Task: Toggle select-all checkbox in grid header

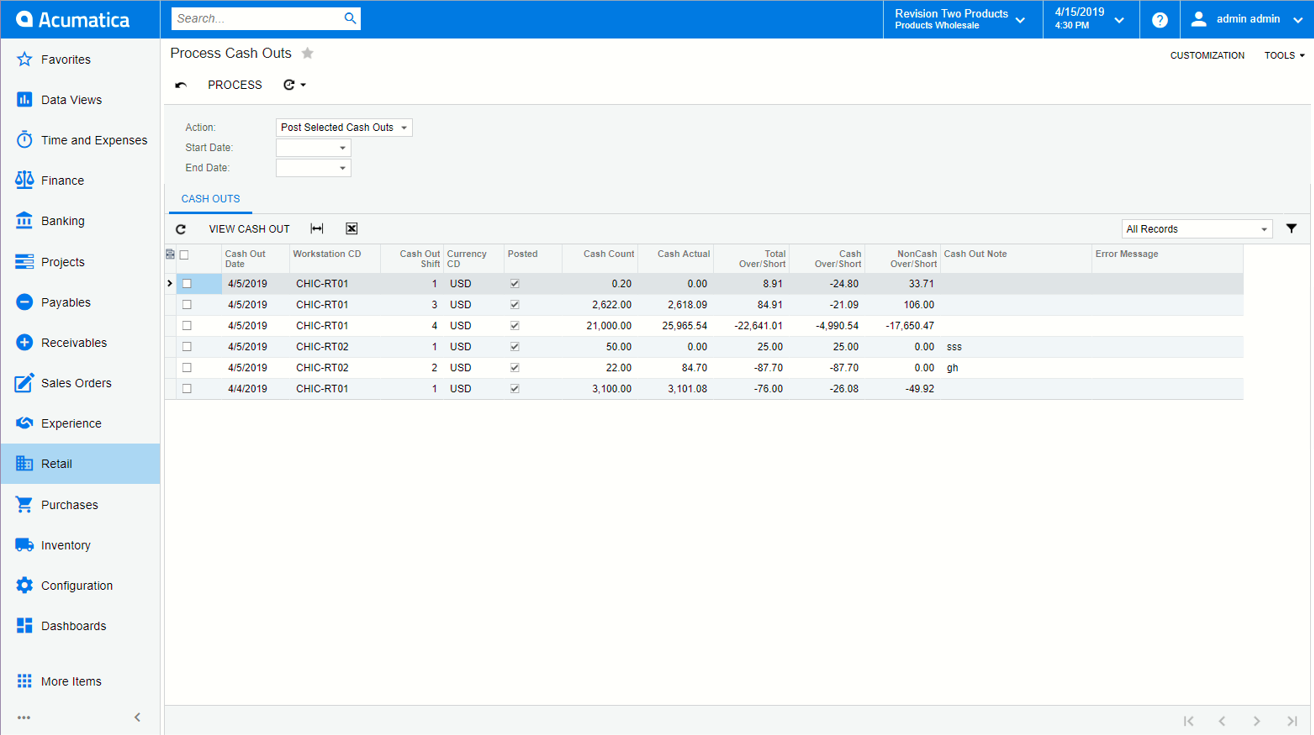Action: tap(184, 255)
